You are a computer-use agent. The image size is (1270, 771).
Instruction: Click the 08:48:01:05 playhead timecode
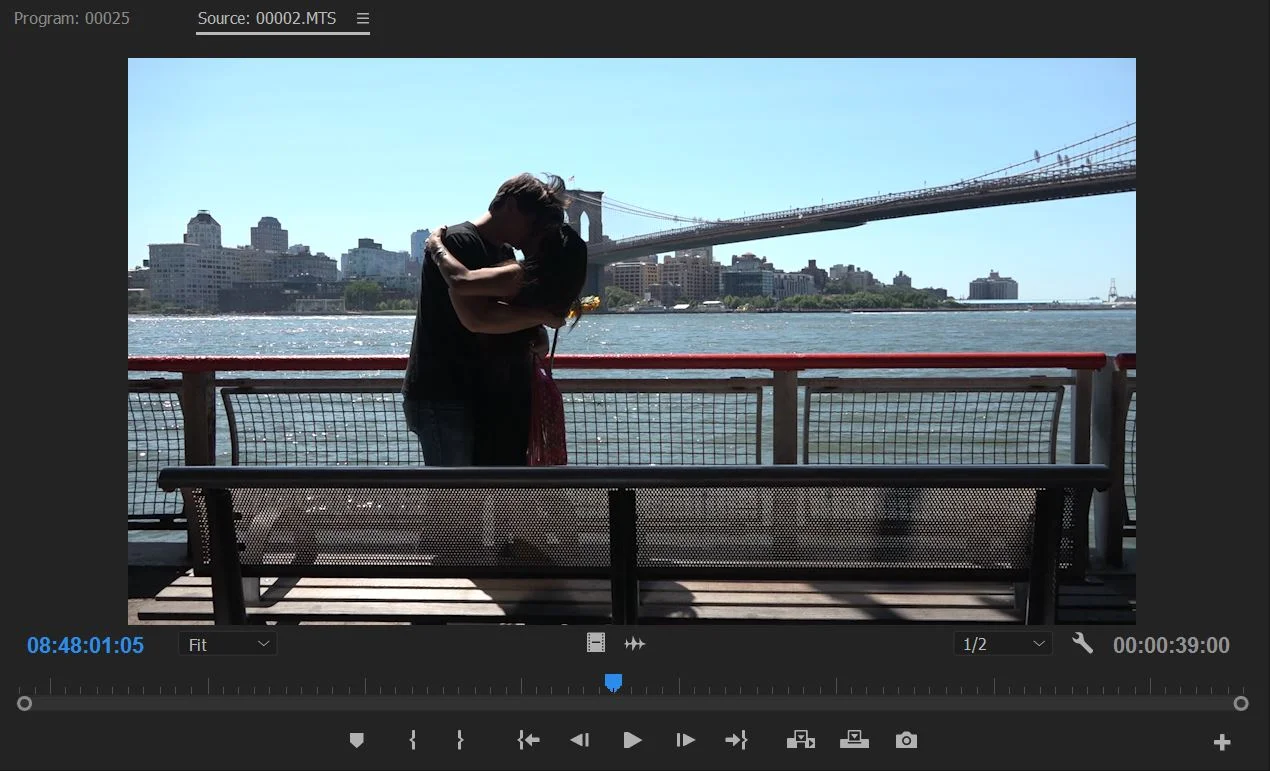85,645
